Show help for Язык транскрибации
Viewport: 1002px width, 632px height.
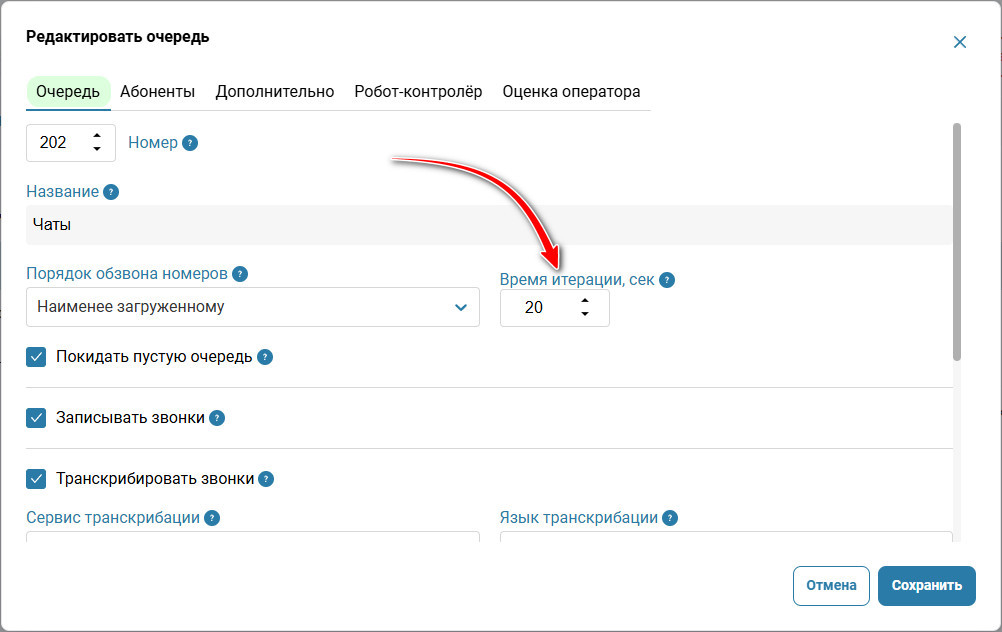pyautogui.click(x=670, y=518)
